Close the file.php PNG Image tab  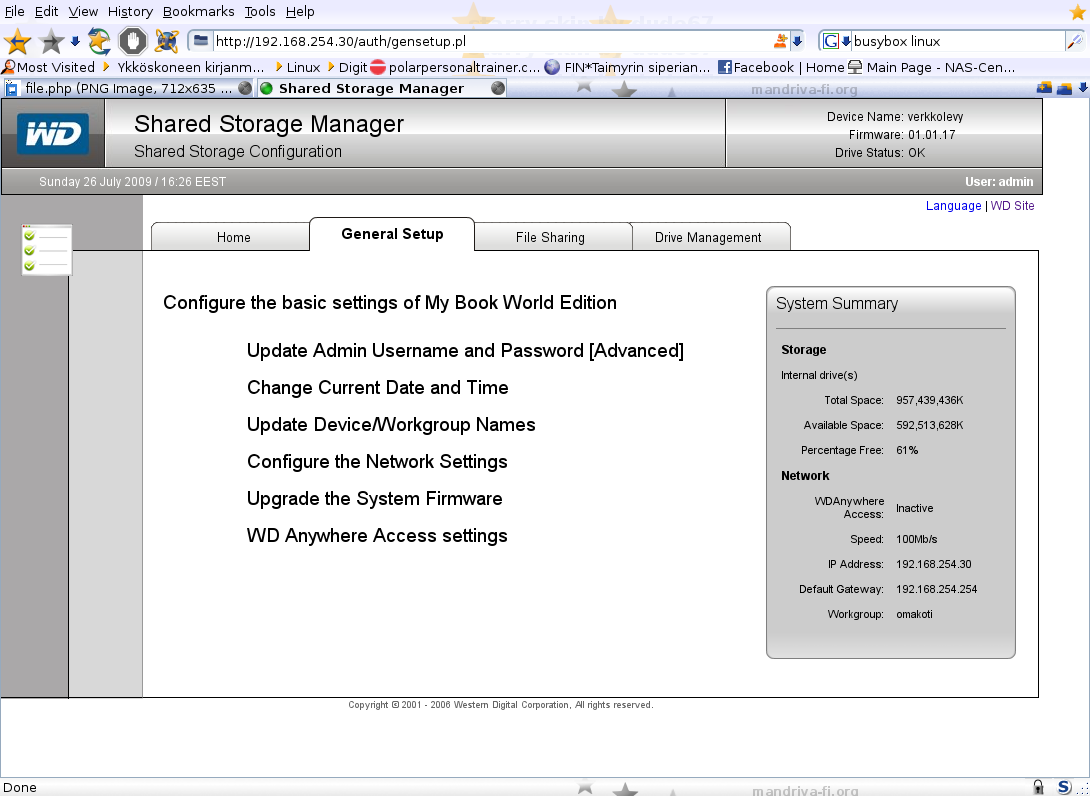pos(245,88)
